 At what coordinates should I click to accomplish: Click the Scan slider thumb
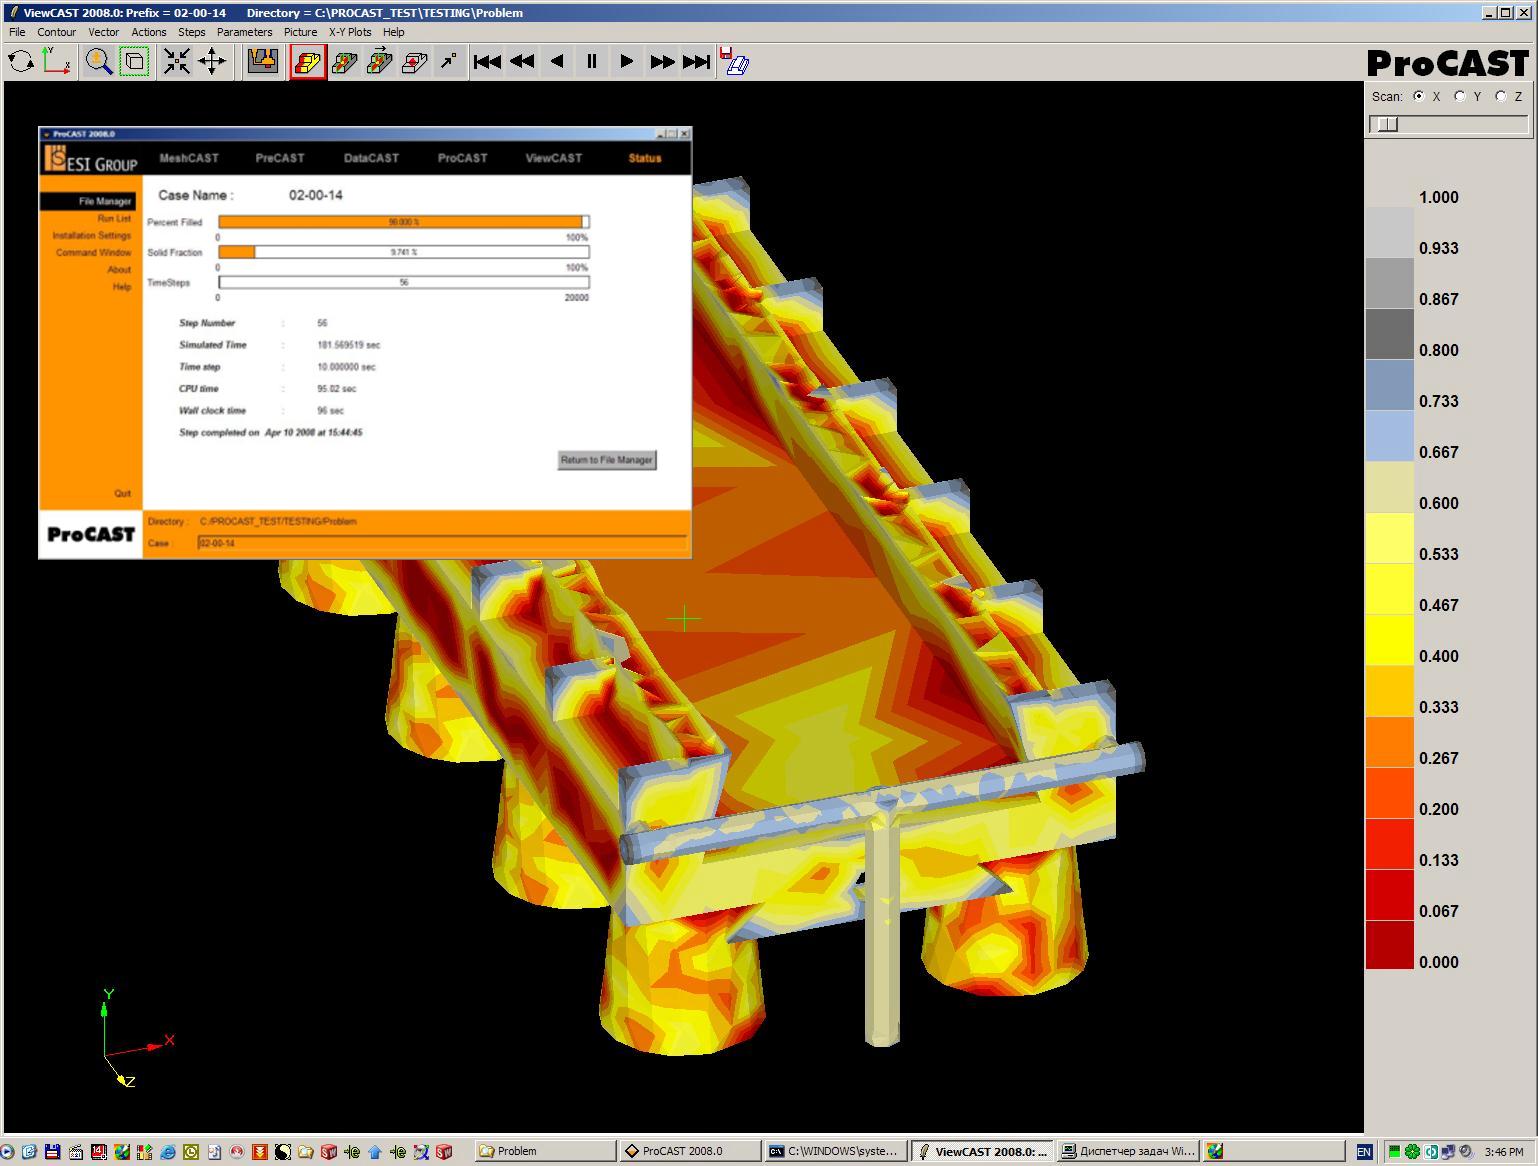pos(1388,124)
